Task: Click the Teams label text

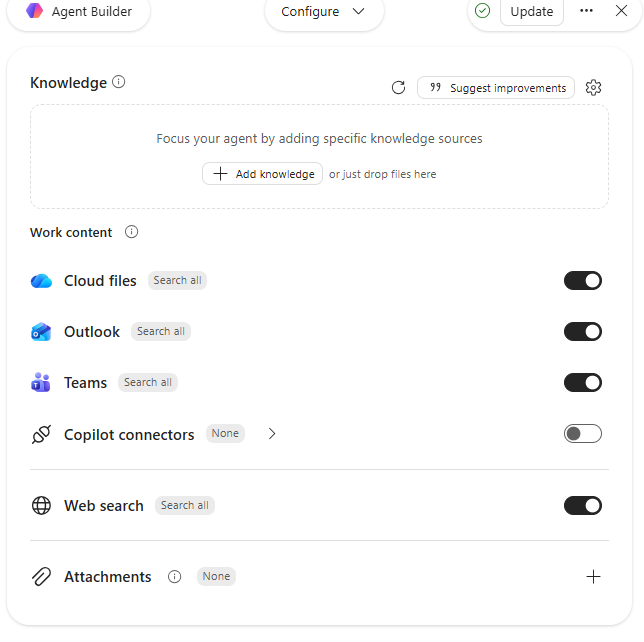Action: point(85,383)
